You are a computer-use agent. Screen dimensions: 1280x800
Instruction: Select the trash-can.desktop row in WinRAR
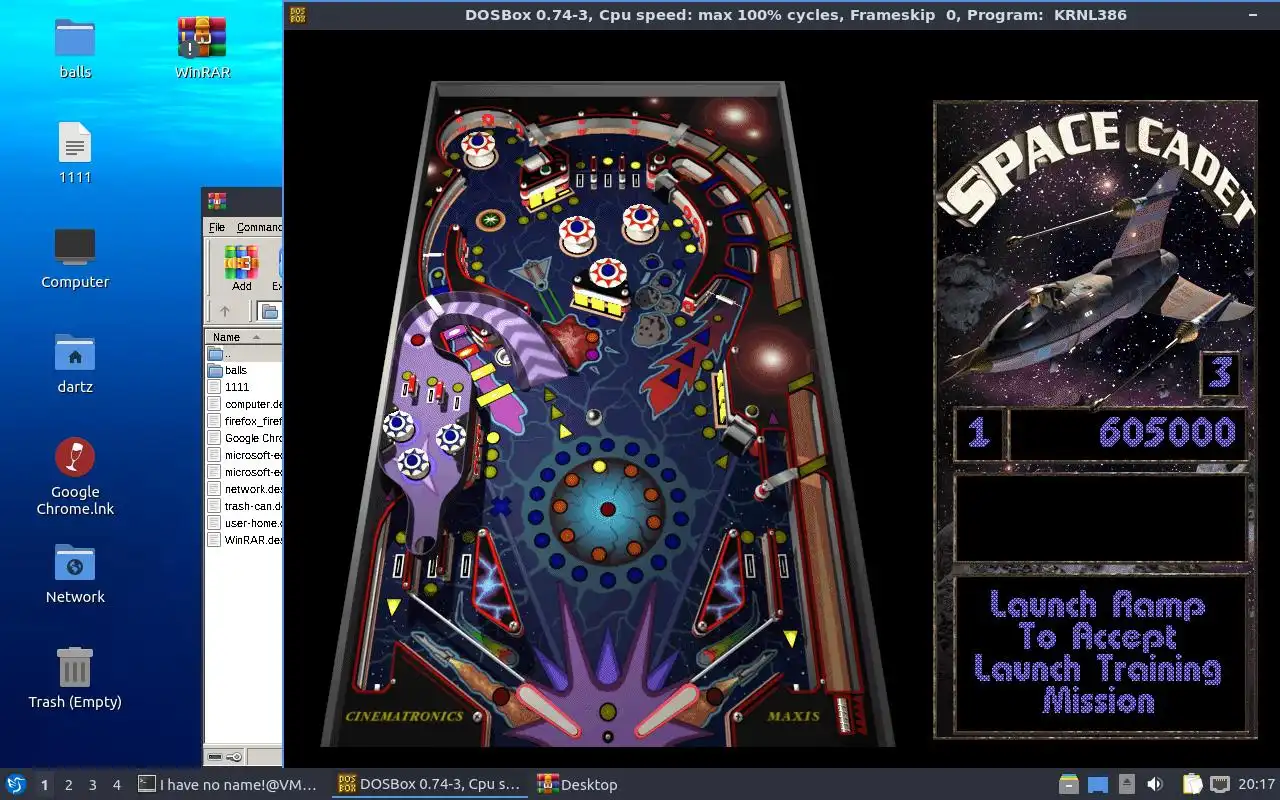coord(244,506)
